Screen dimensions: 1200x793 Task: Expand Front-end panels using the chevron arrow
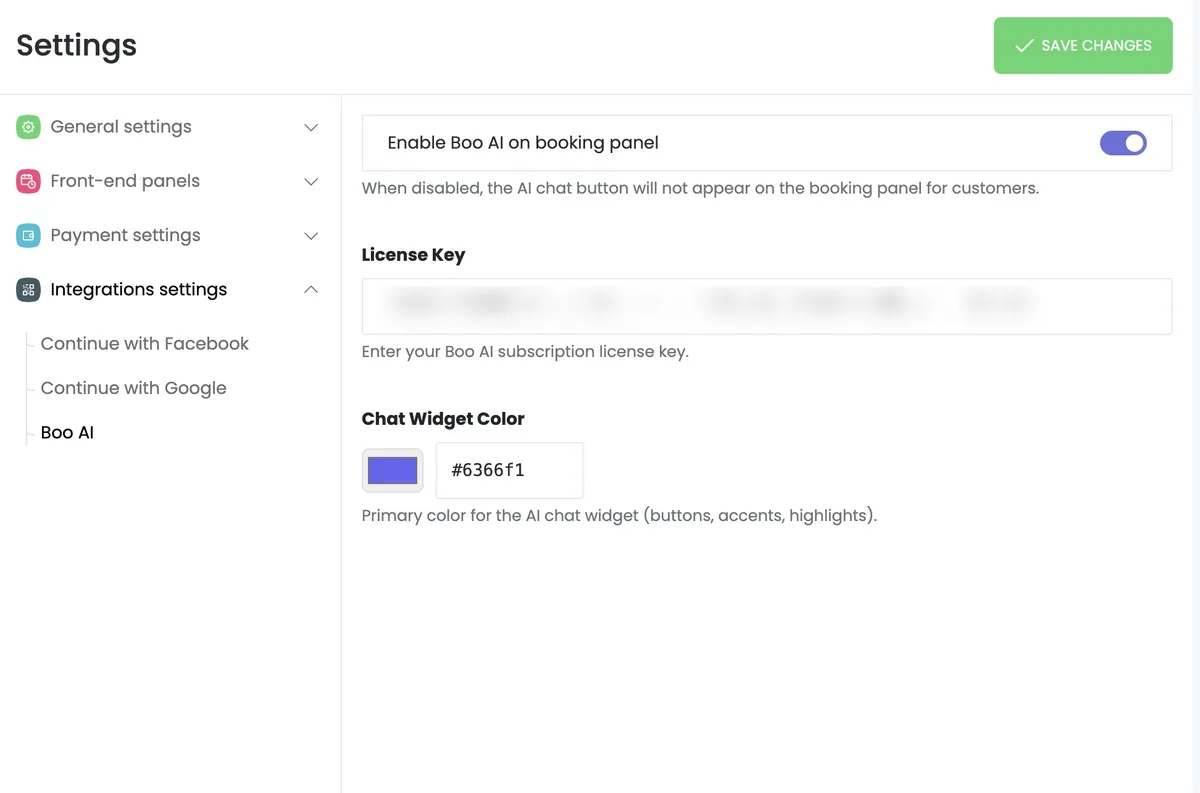[311, 182]
